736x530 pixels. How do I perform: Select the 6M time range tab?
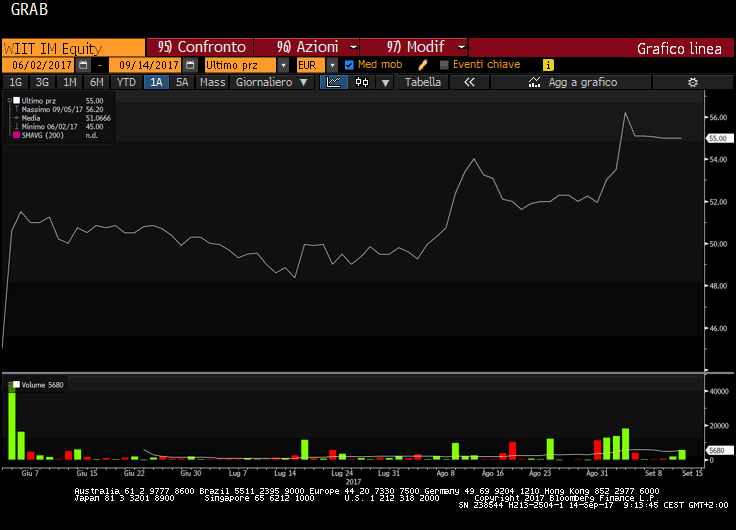point(96,82)
